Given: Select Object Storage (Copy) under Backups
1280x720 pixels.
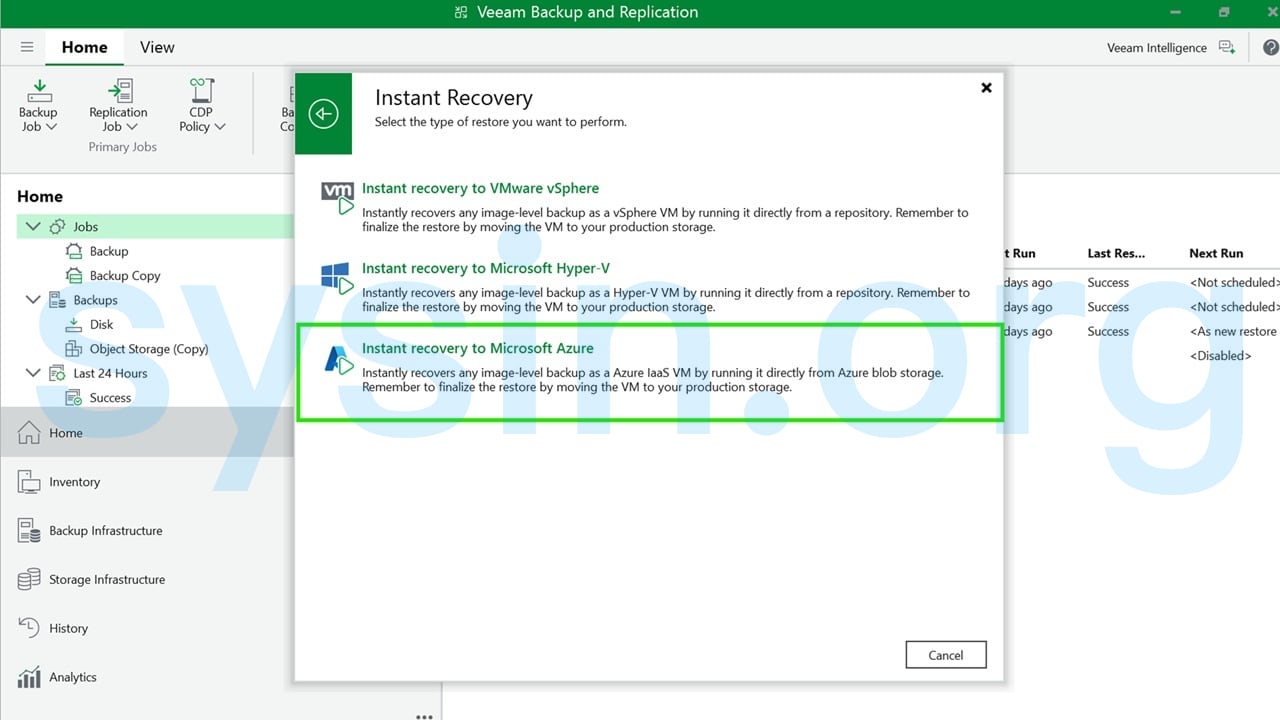Looking at the screenshot, I should pos(147,348).
